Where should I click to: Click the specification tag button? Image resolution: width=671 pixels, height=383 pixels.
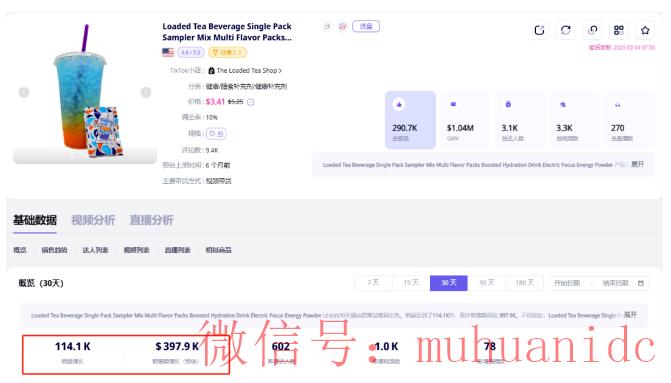point(216,134)
